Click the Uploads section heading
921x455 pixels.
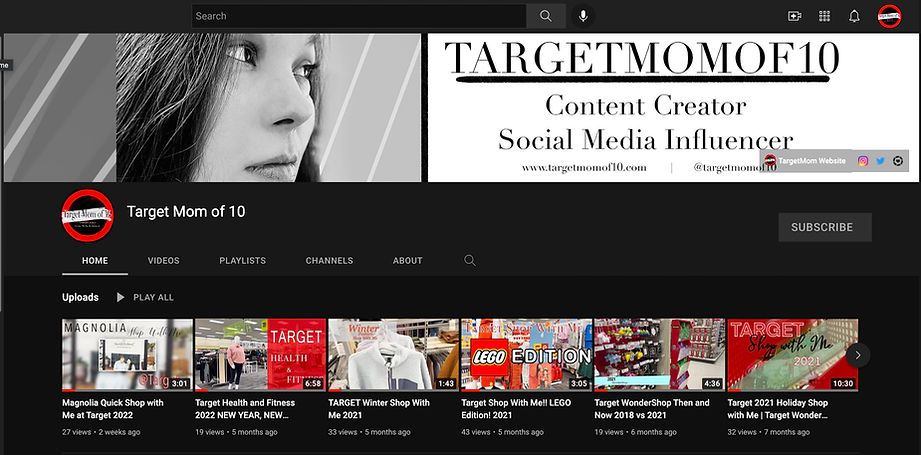coord(80,298)
